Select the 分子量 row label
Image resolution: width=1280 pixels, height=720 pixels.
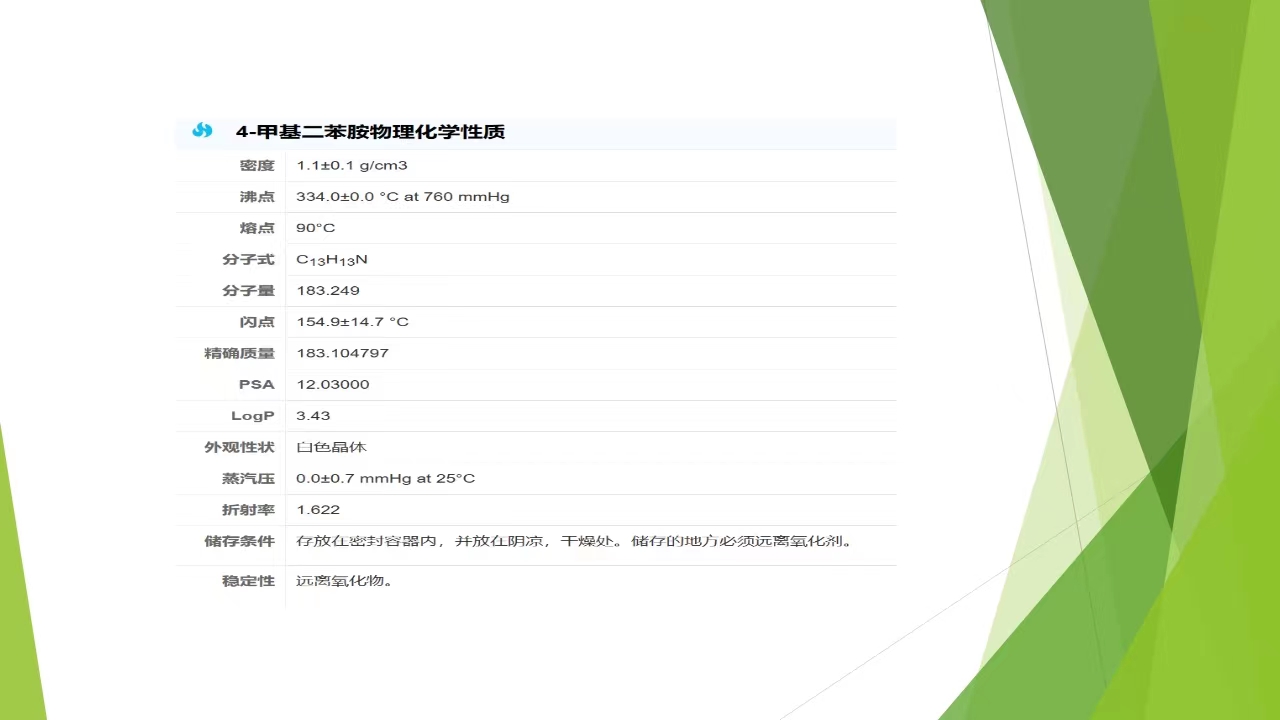point(248,291)
